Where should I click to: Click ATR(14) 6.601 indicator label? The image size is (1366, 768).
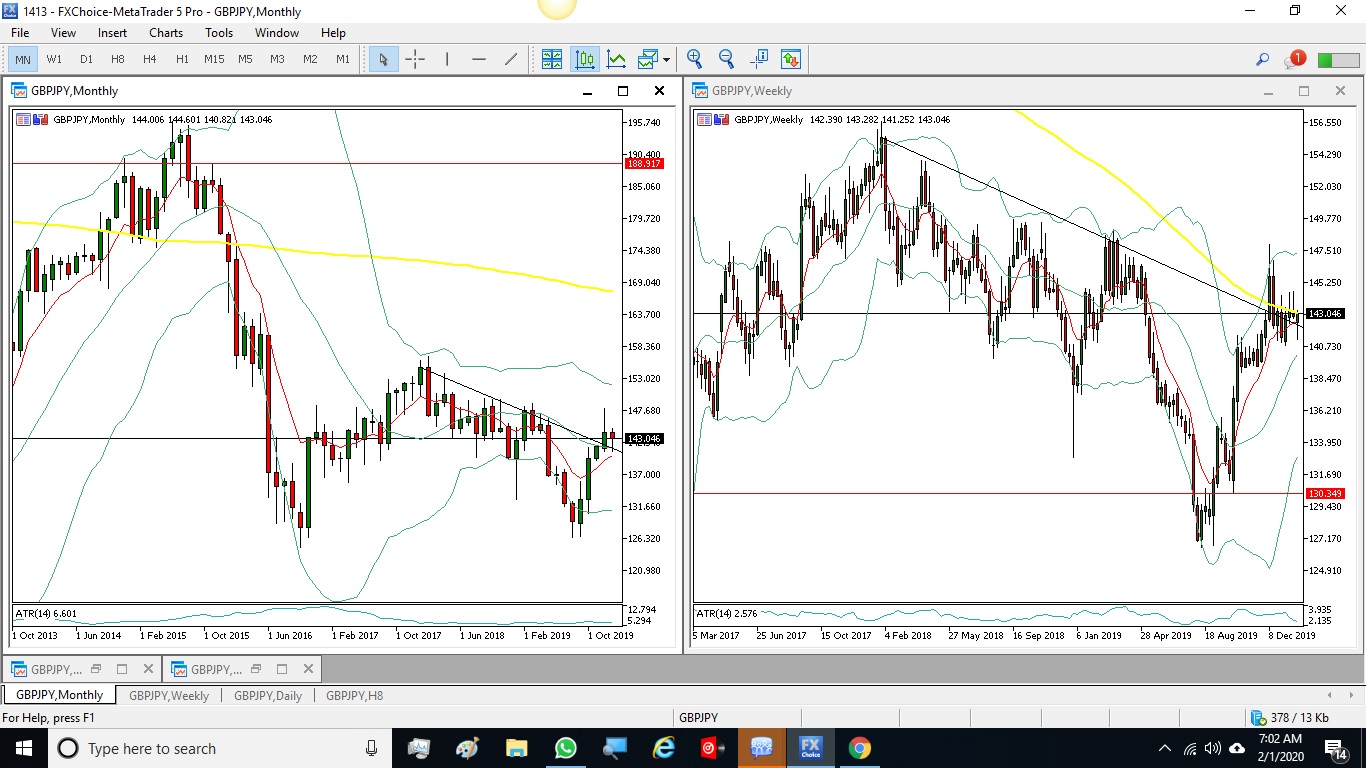click(45, 613)
